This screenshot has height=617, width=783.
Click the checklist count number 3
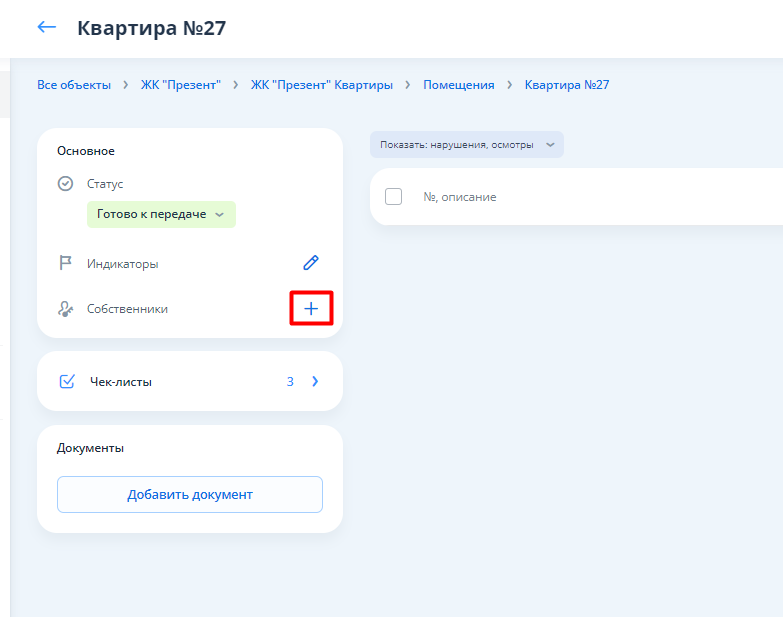click(x=290, y=381)
